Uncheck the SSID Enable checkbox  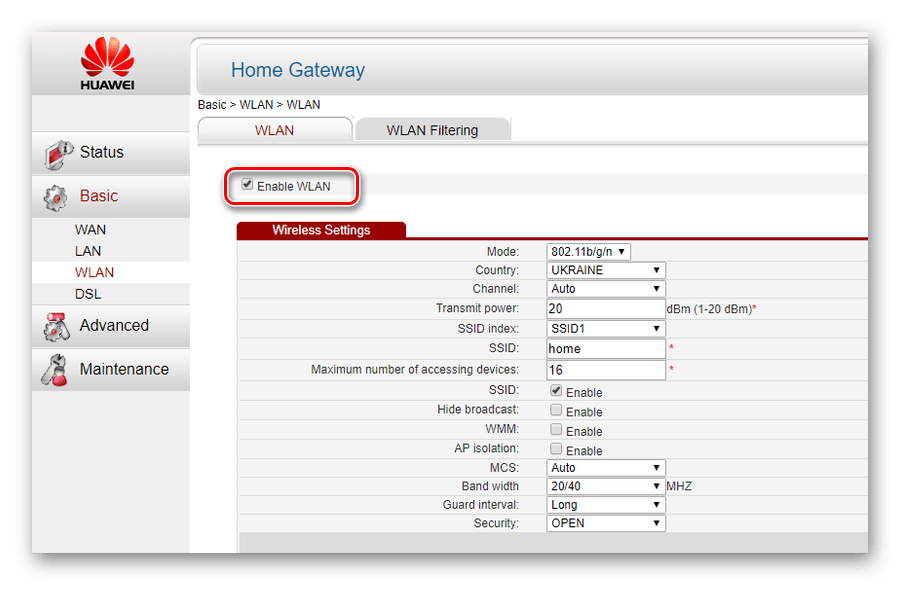tap(556, 391)
